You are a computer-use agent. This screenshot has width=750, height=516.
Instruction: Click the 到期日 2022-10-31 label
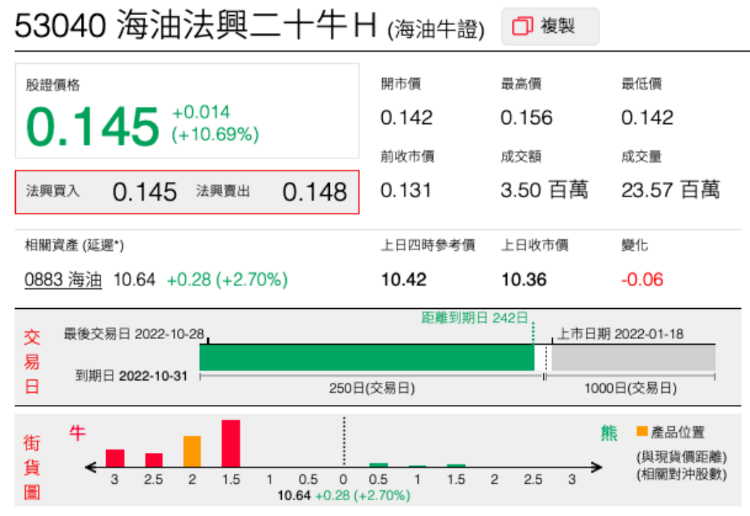pyautogui.click(x=131, y=376)
